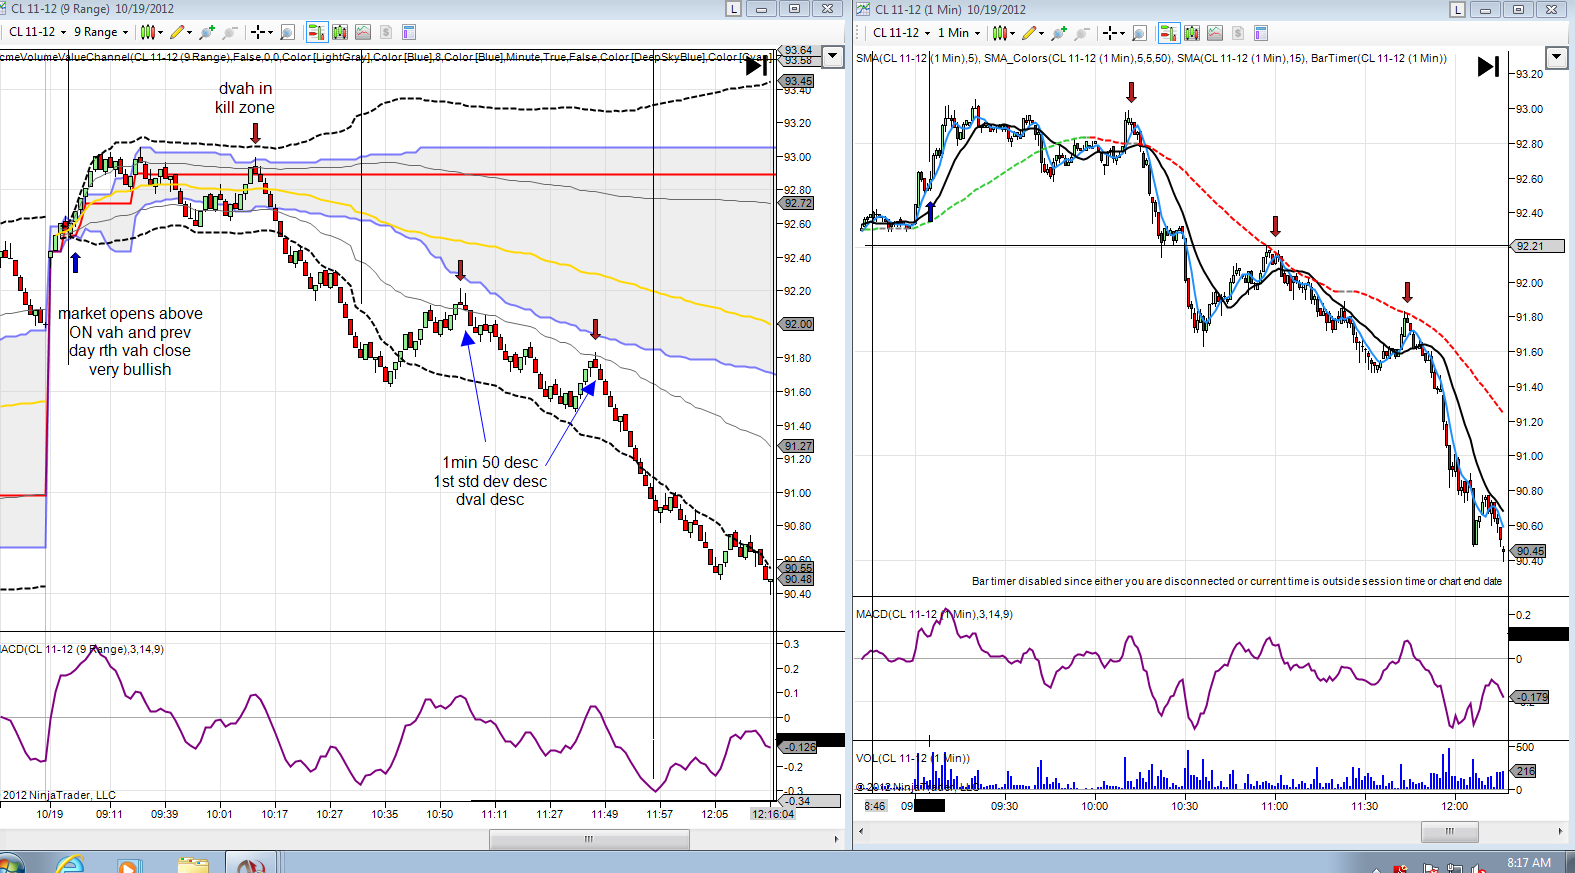
Task: Click right scroll arrow under 1 Min chart
Action: point(1560,831)
